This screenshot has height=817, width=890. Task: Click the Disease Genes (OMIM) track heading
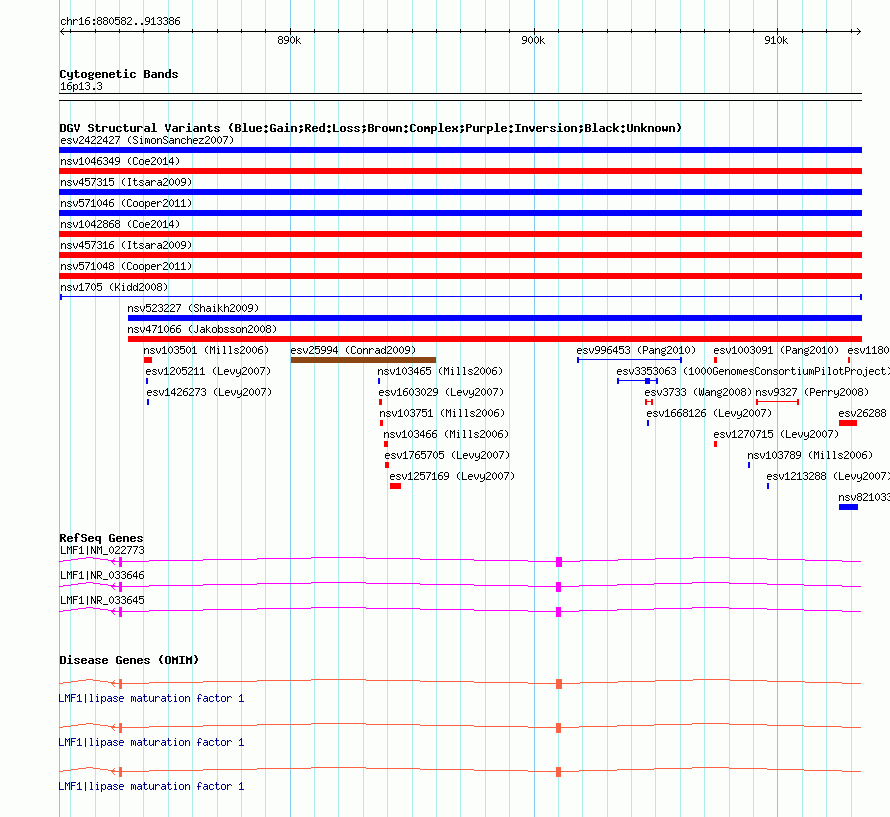click(129, 660)
